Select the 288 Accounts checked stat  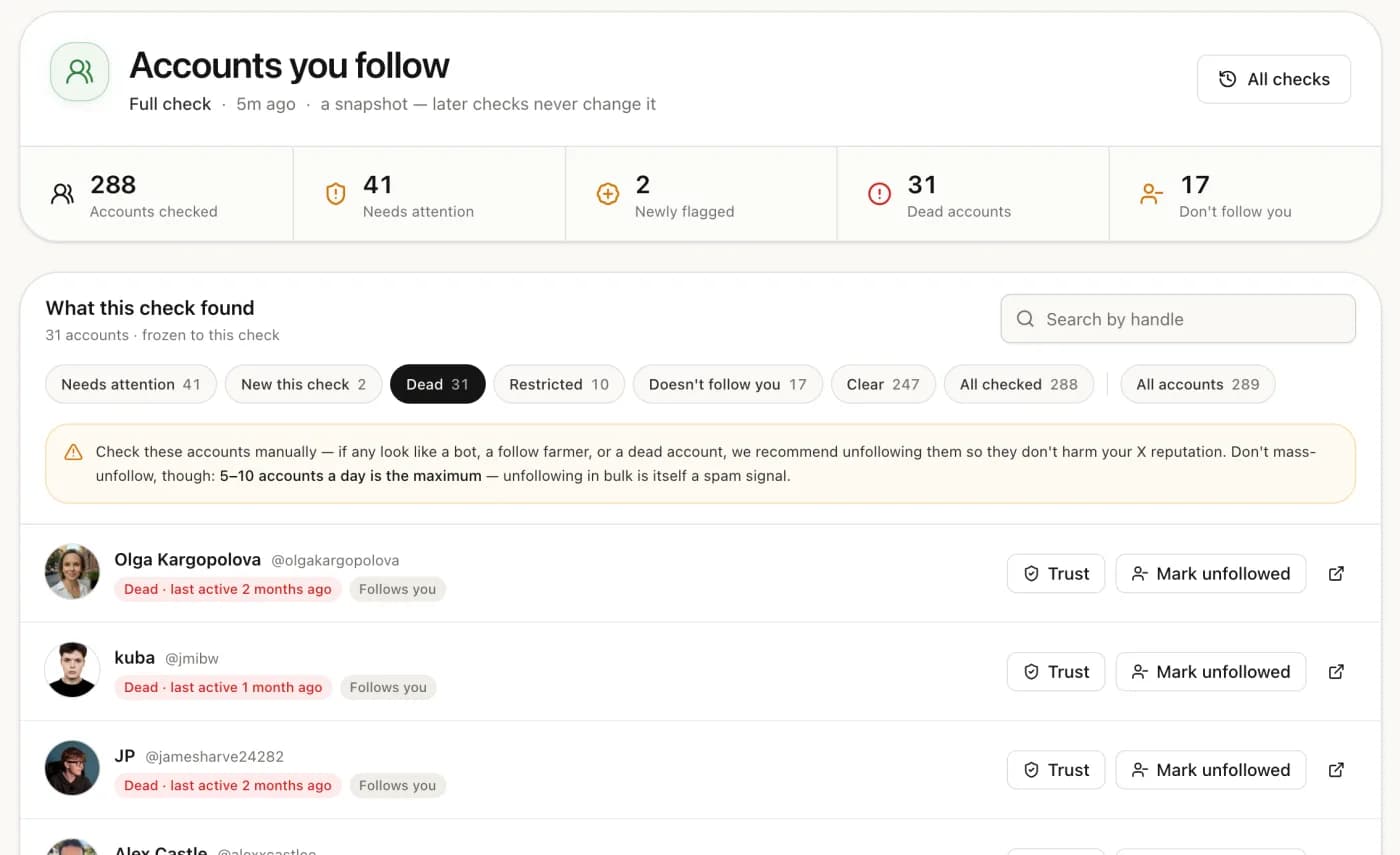click(x=157, y=194)
